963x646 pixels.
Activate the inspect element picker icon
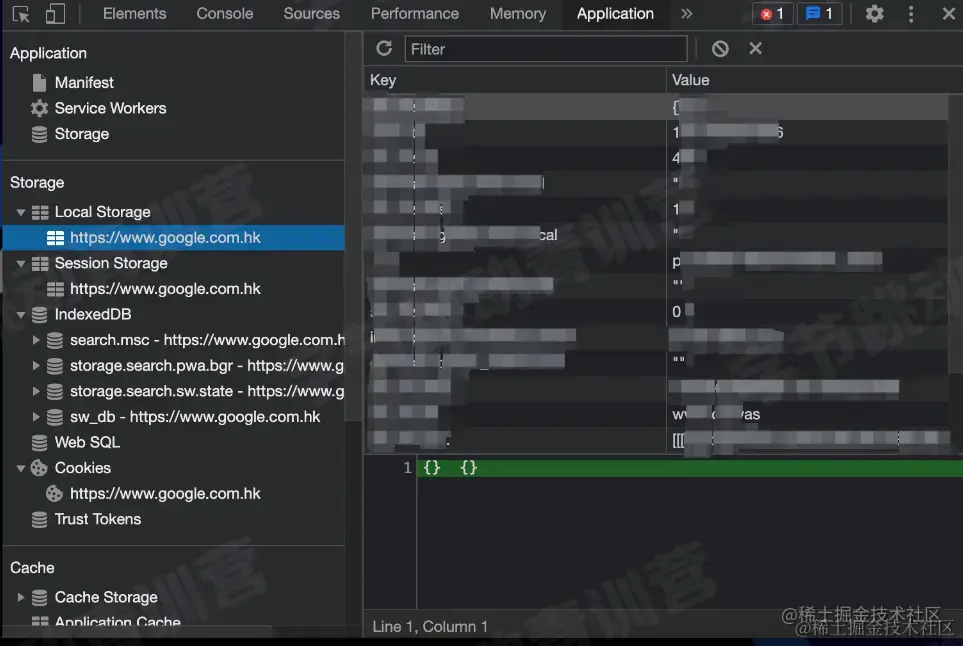point(21,14)
